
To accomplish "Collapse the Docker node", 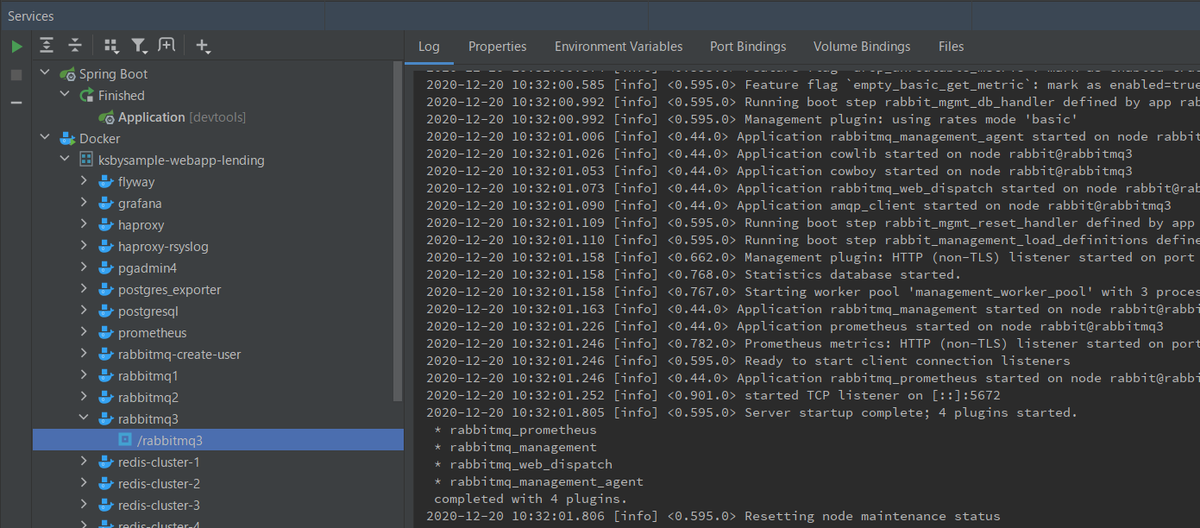I will coord(45,138).
